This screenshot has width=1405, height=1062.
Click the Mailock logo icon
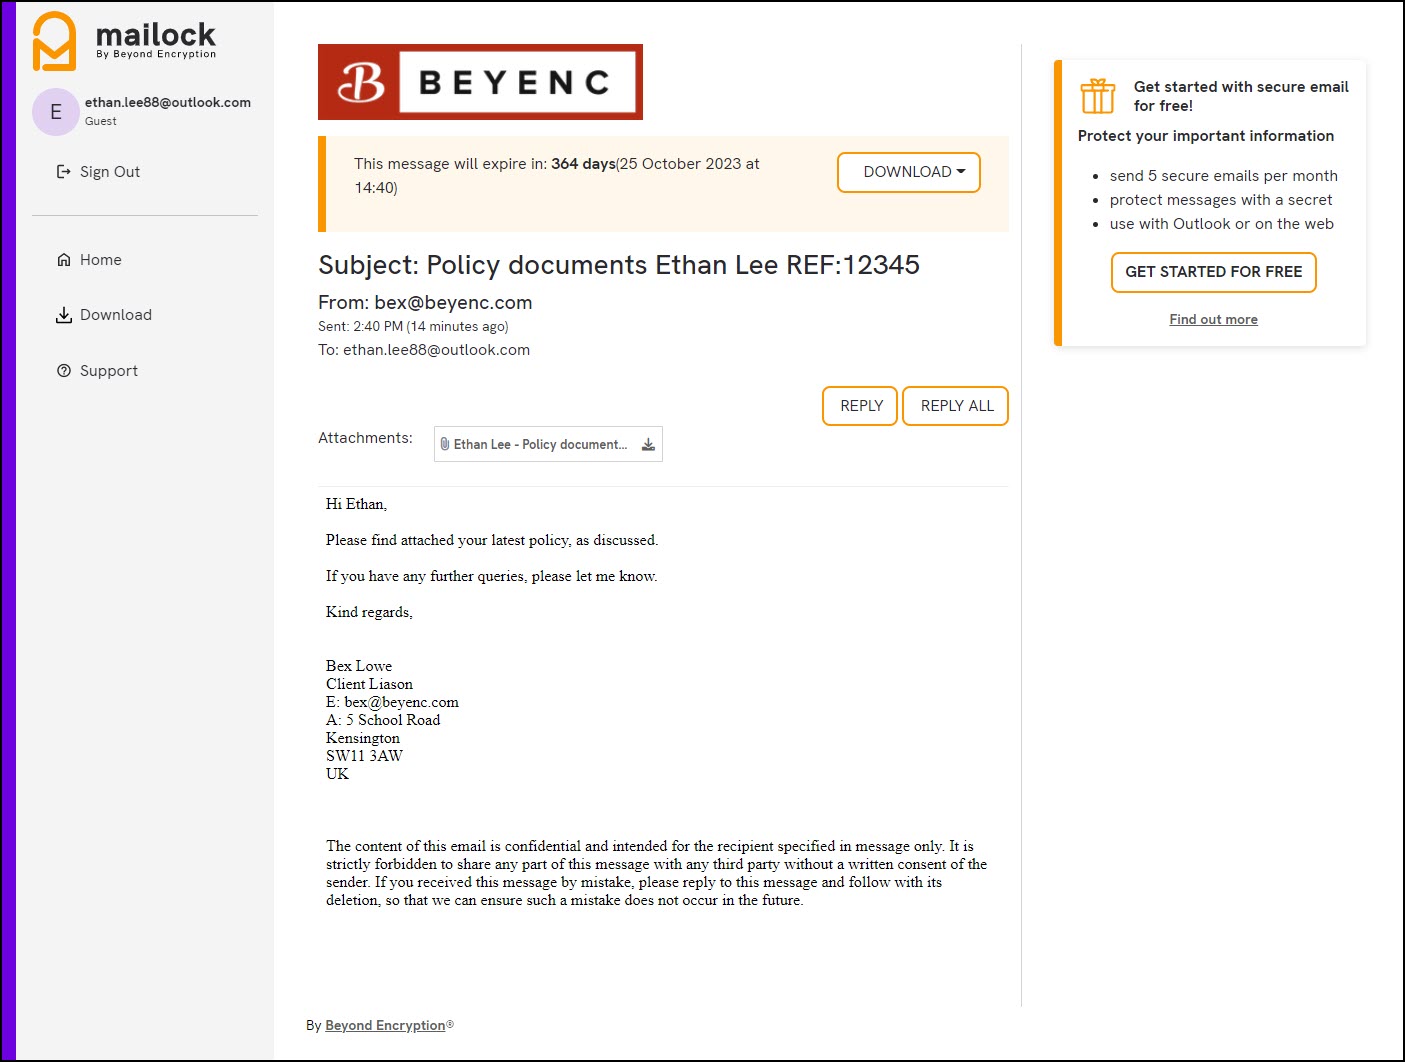point(54,41)
